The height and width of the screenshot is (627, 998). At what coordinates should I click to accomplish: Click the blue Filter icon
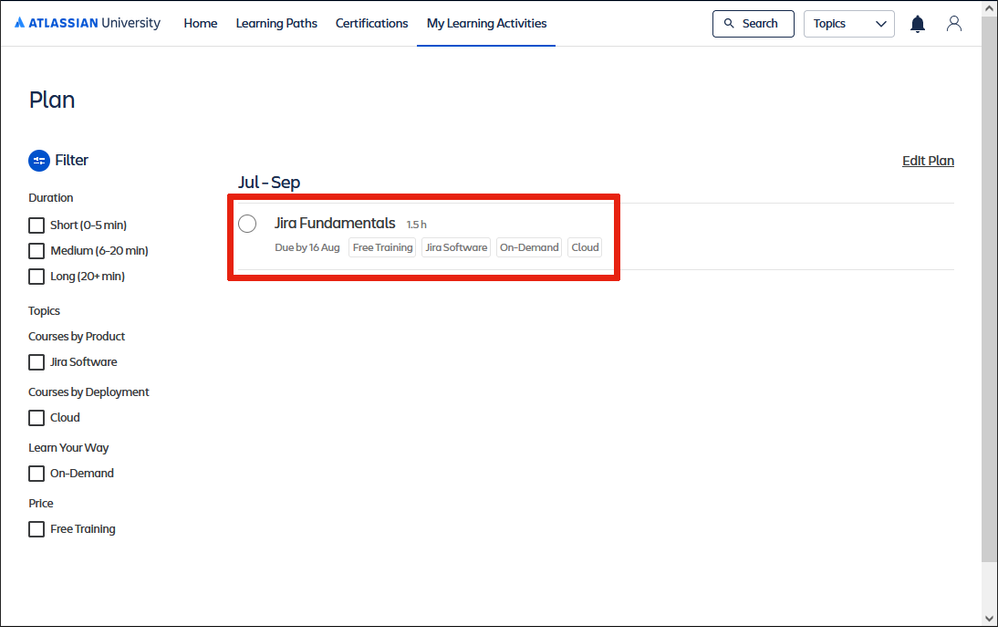coord(39,160)
